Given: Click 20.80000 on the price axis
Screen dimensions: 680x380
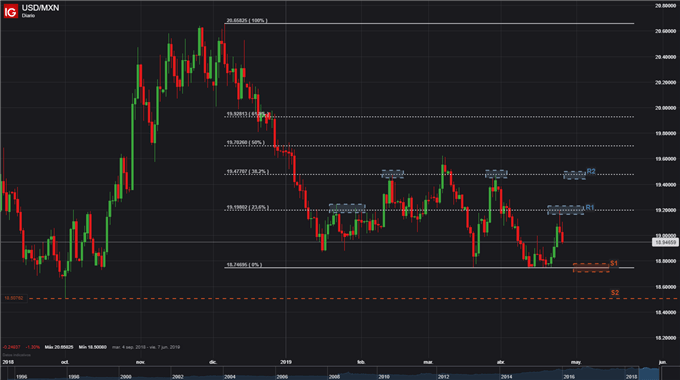Looking at the screenshot, I should pyautogui.click(x=666, y=6).
